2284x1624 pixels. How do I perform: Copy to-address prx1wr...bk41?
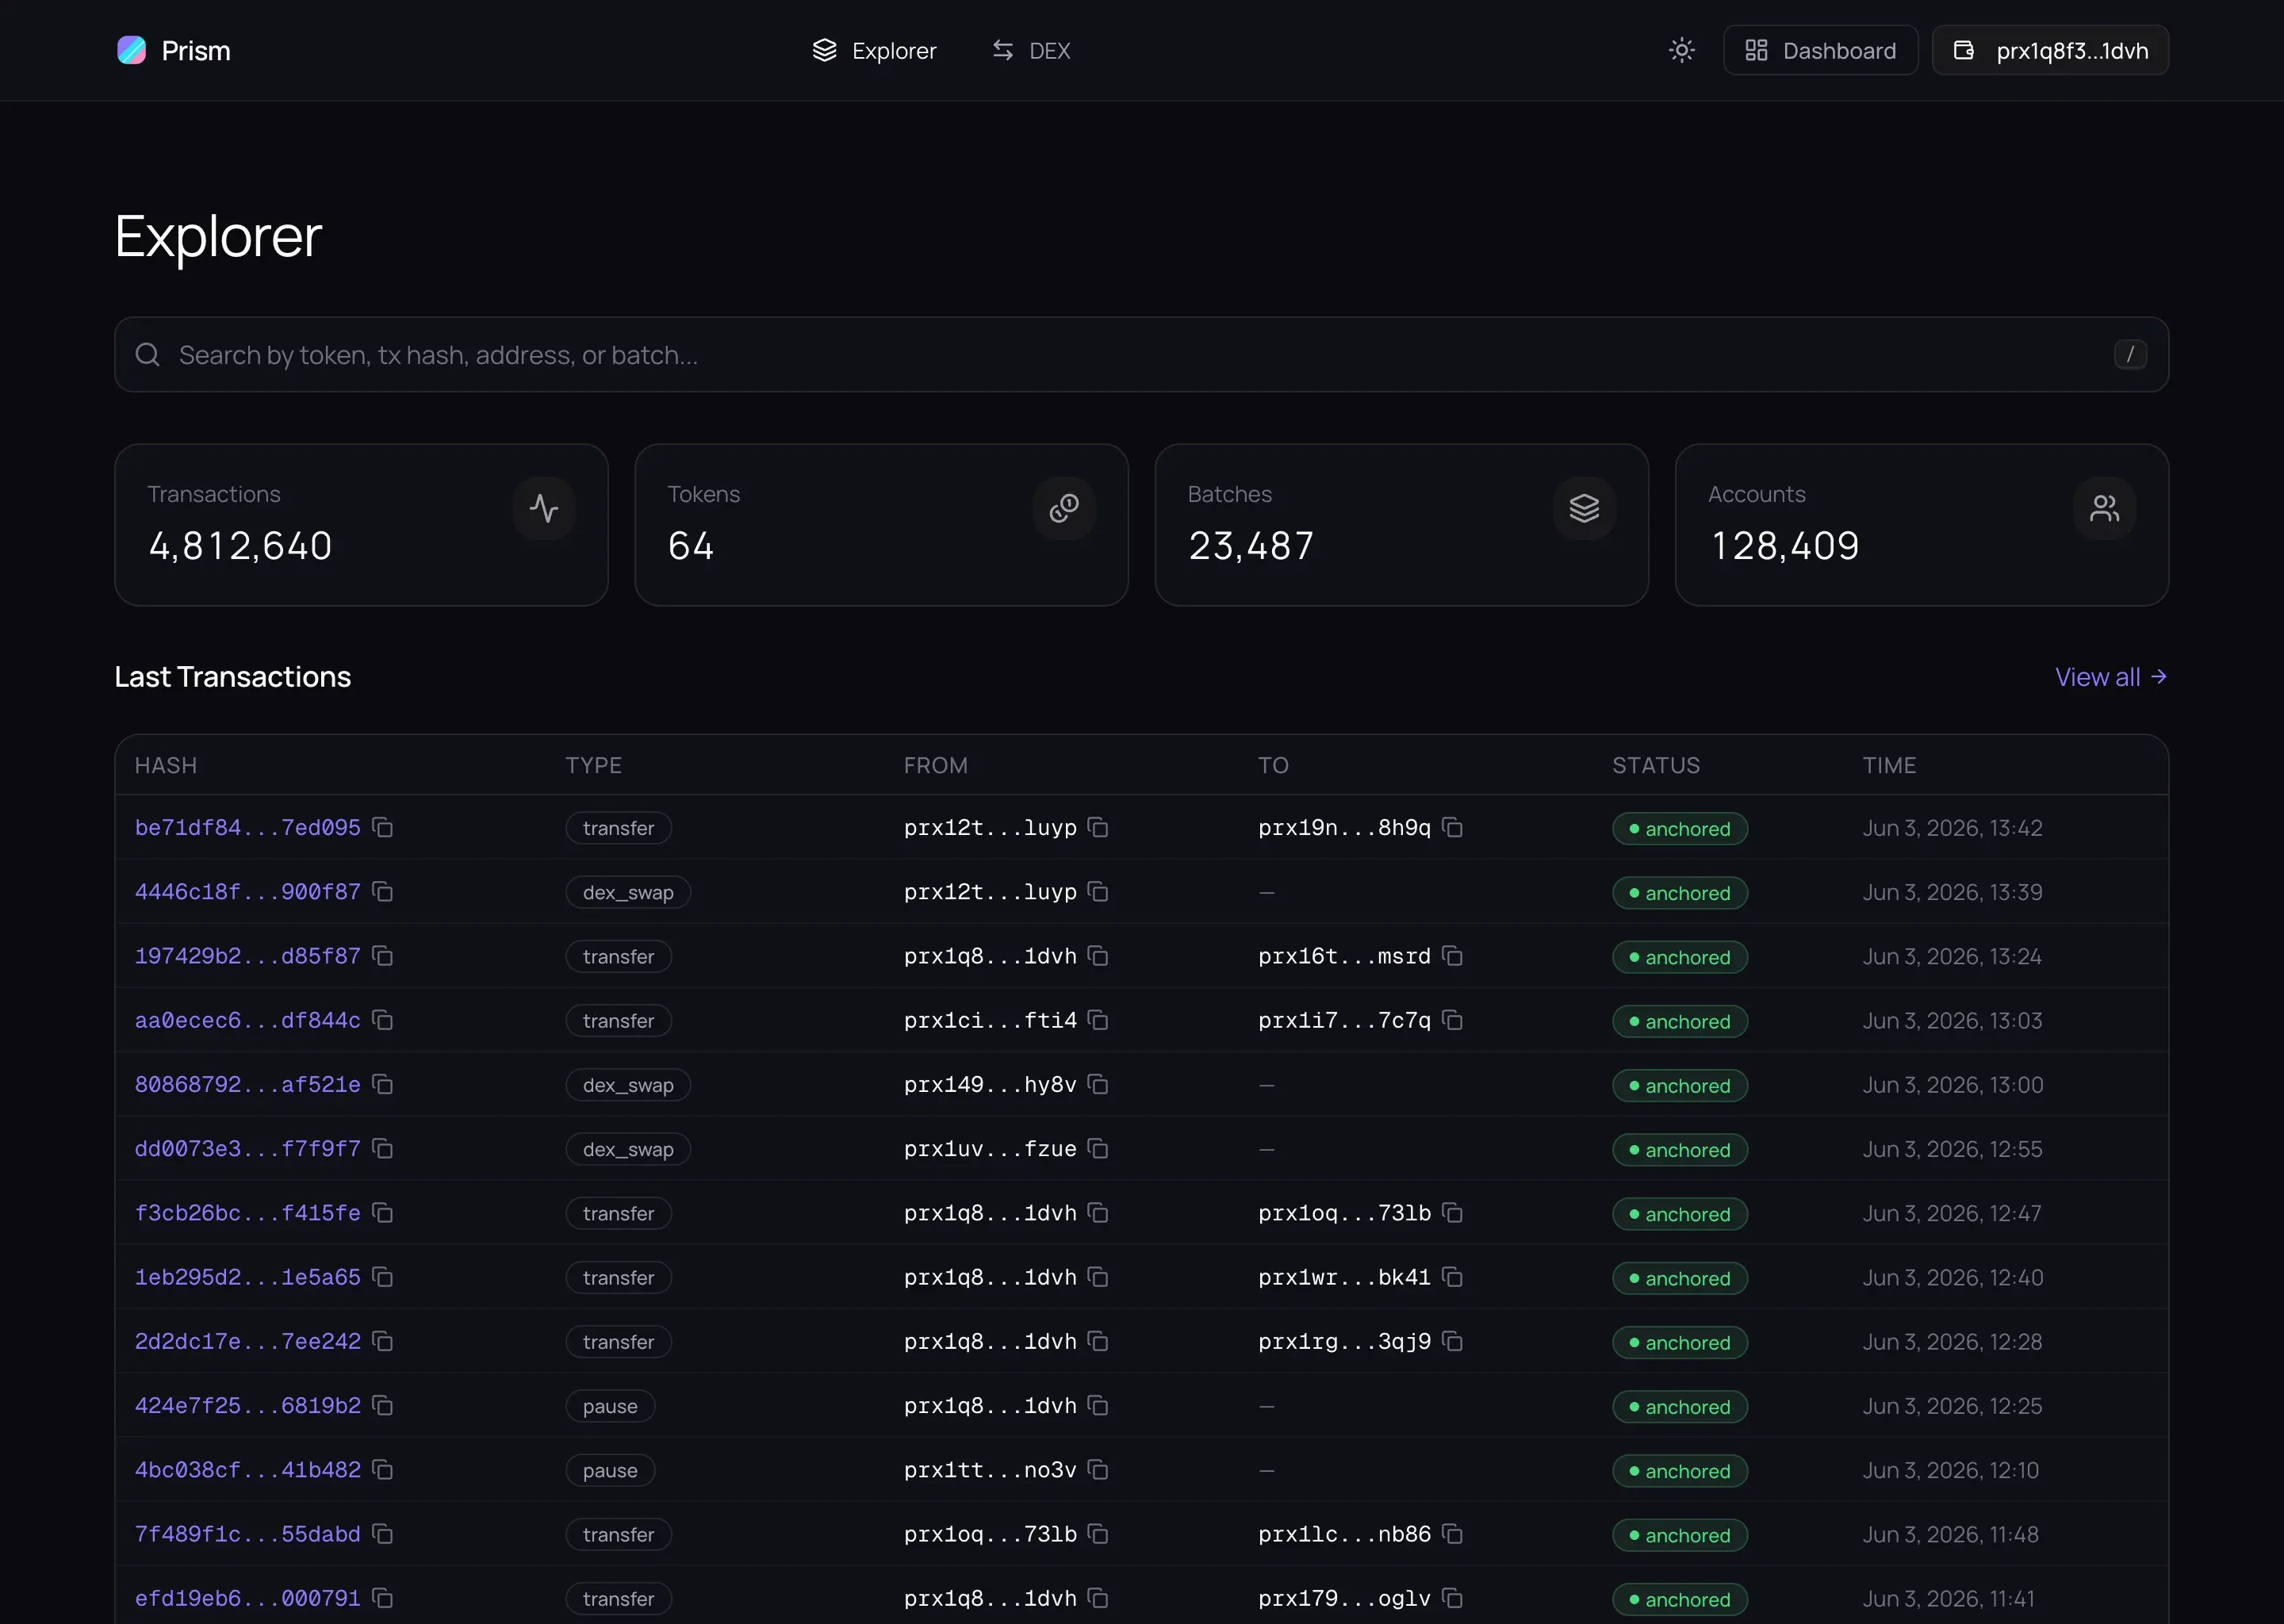[x=1452, y=1276]
